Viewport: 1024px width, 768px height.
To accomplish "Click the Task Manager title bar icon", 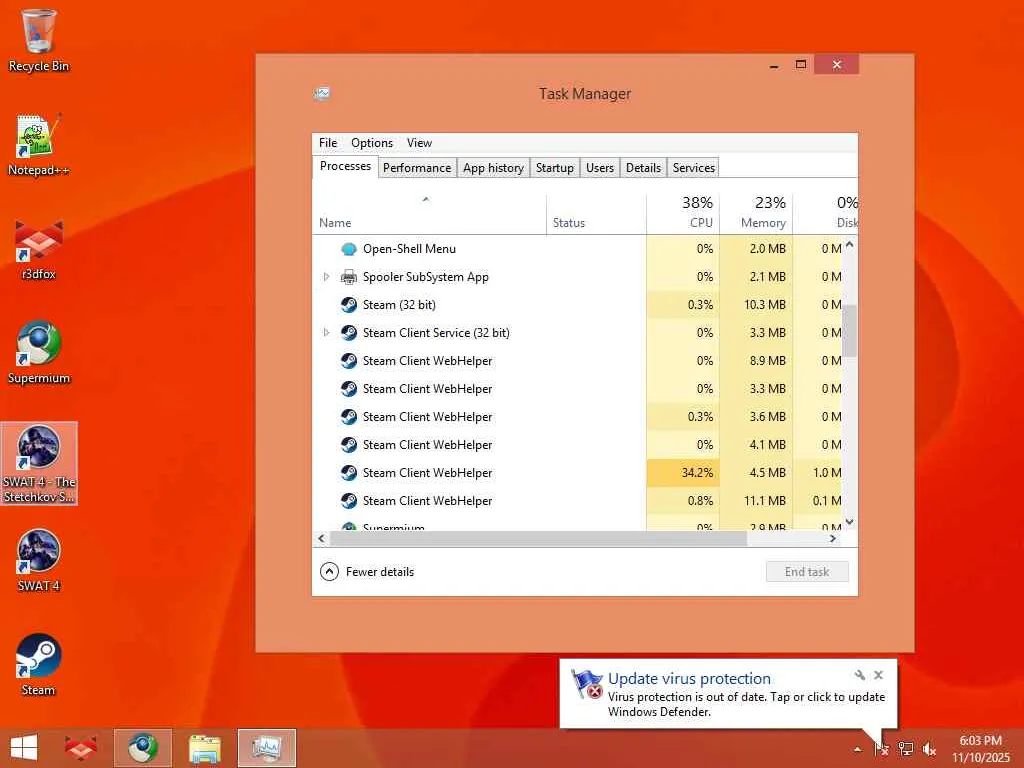I will [321, 93].
